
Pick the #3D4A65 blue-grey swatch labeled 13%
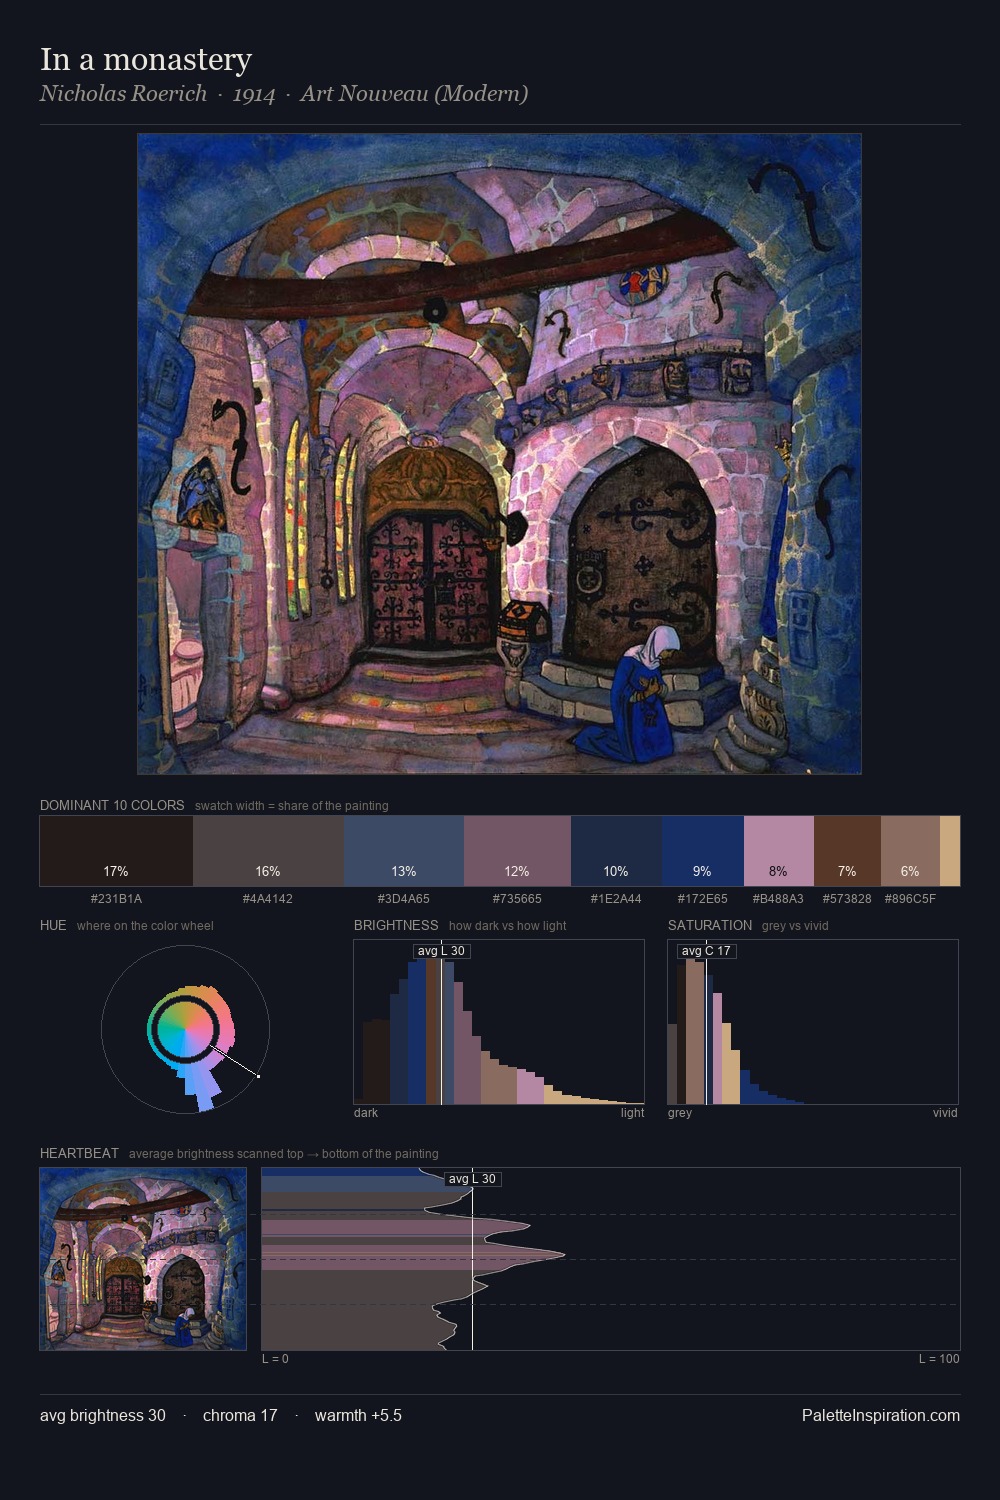[404, 851]
